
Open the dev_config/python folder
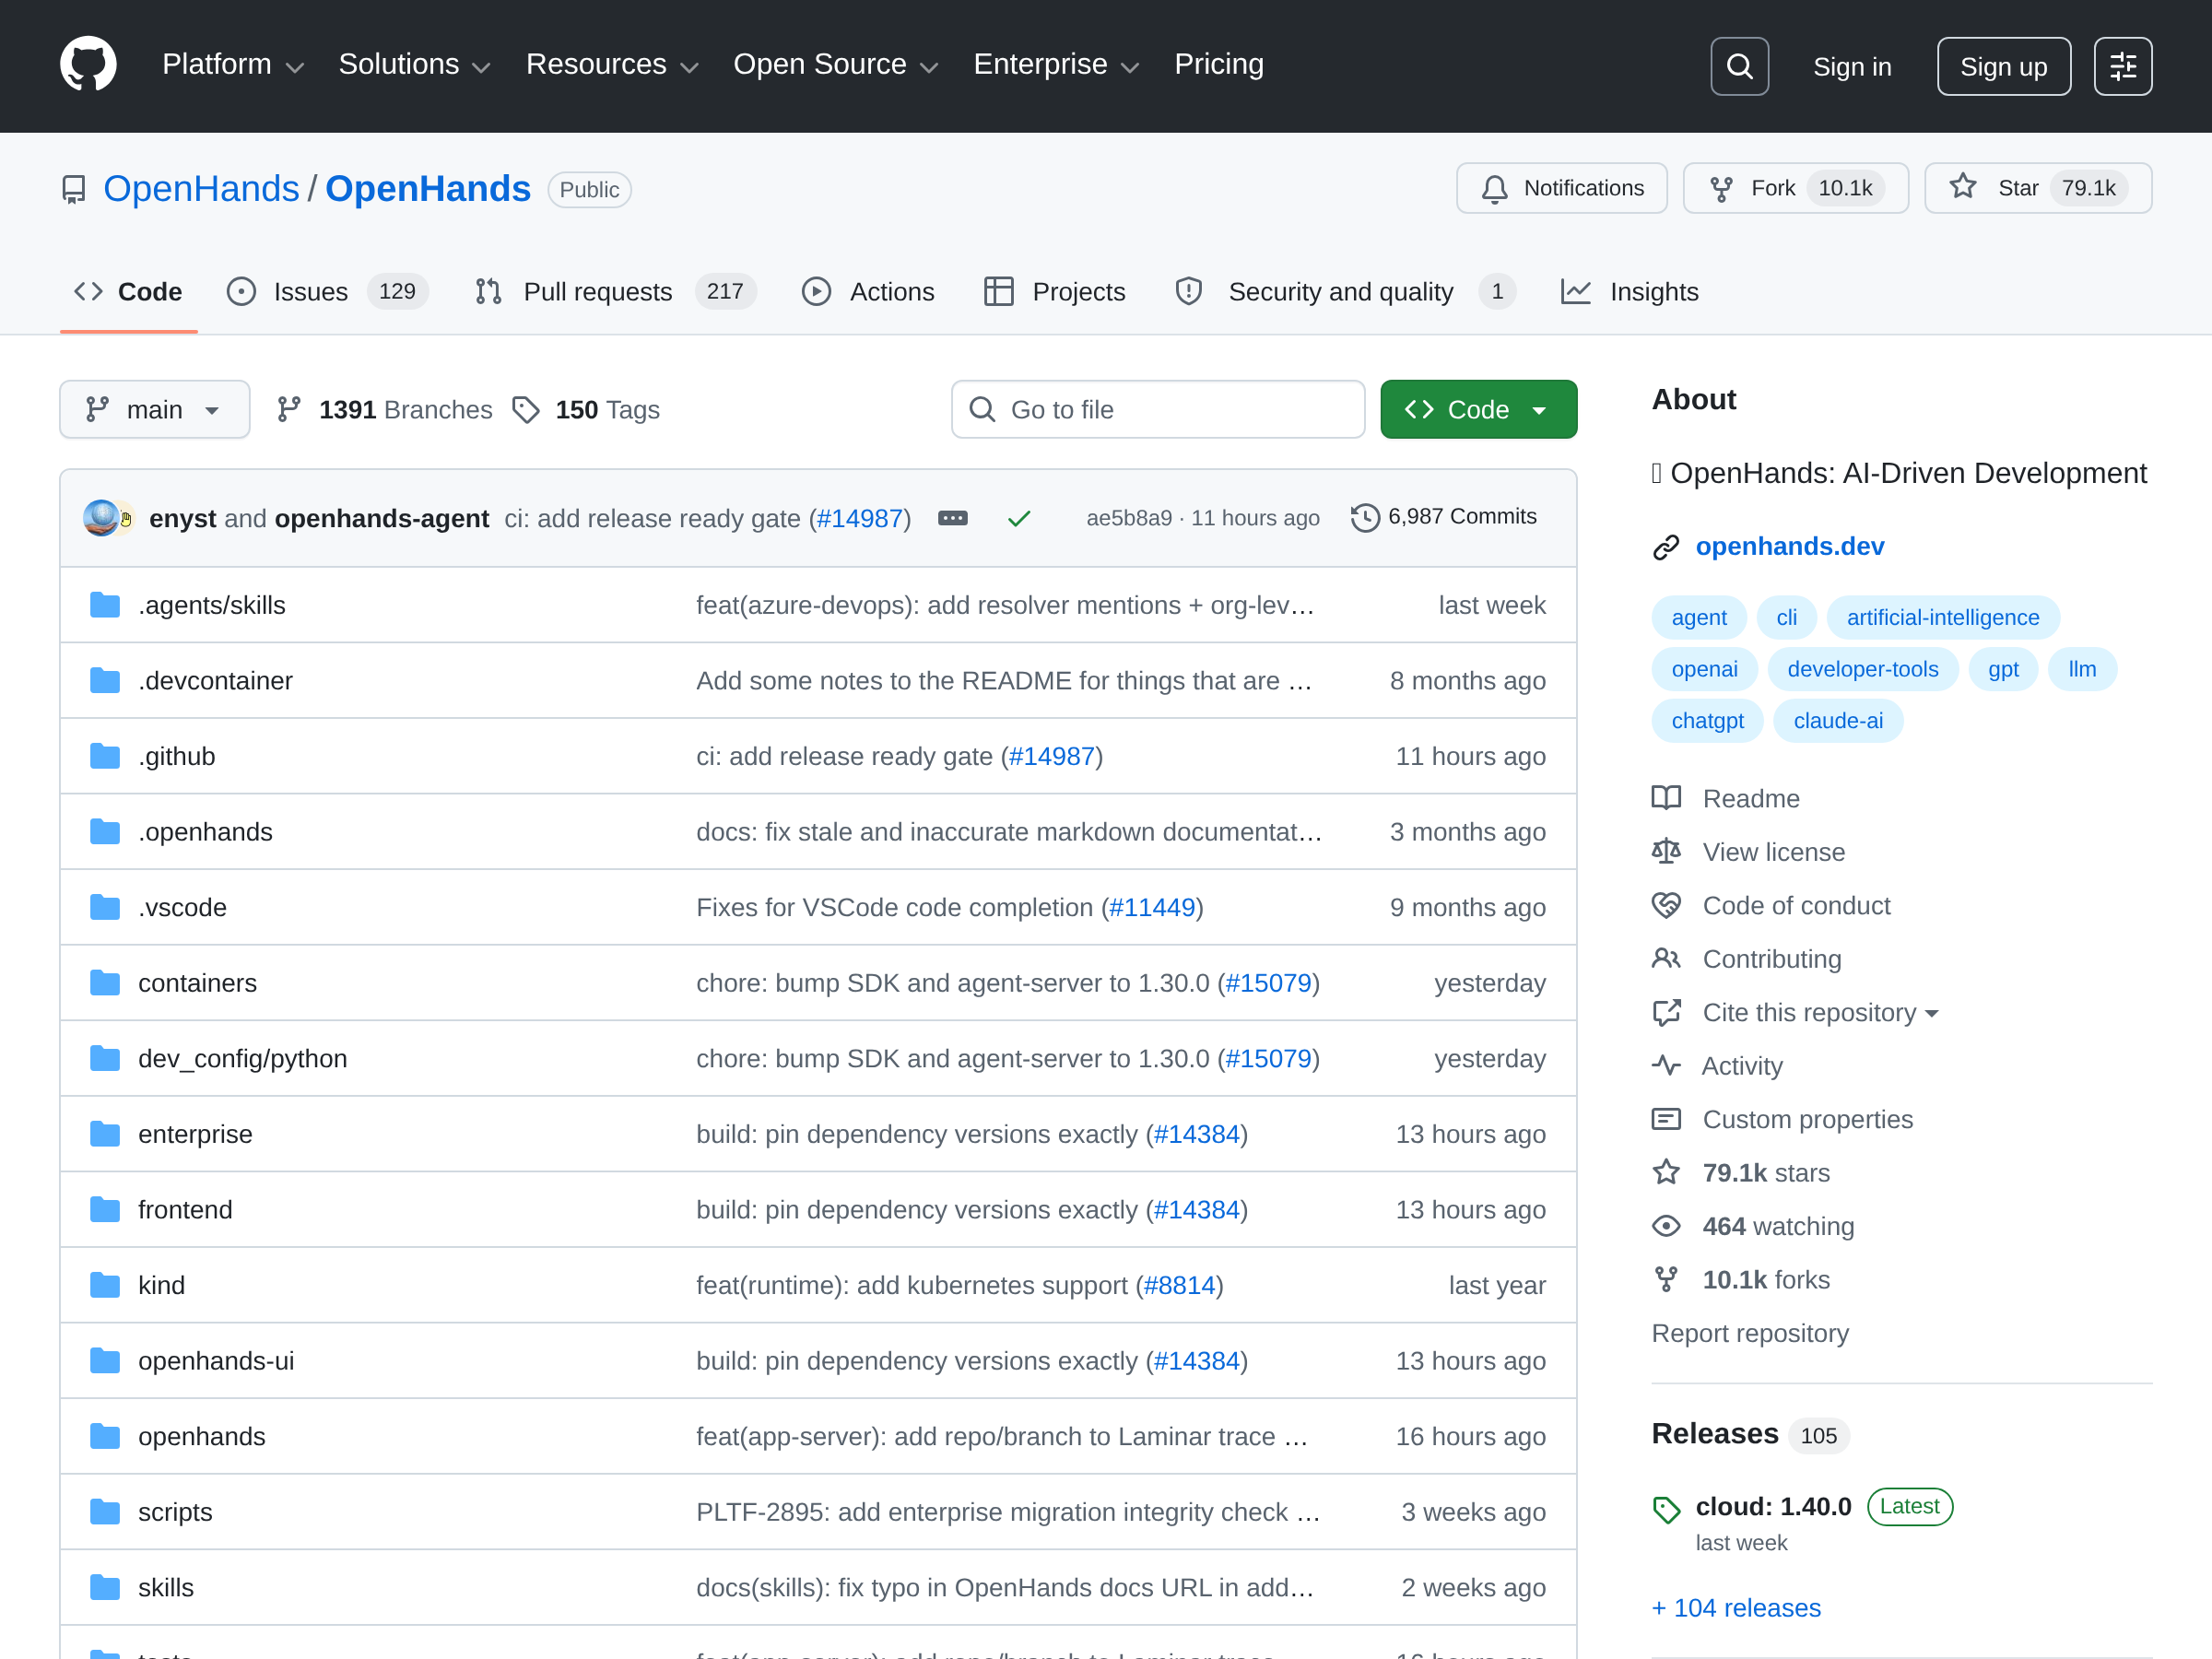tap(243, 1058)
